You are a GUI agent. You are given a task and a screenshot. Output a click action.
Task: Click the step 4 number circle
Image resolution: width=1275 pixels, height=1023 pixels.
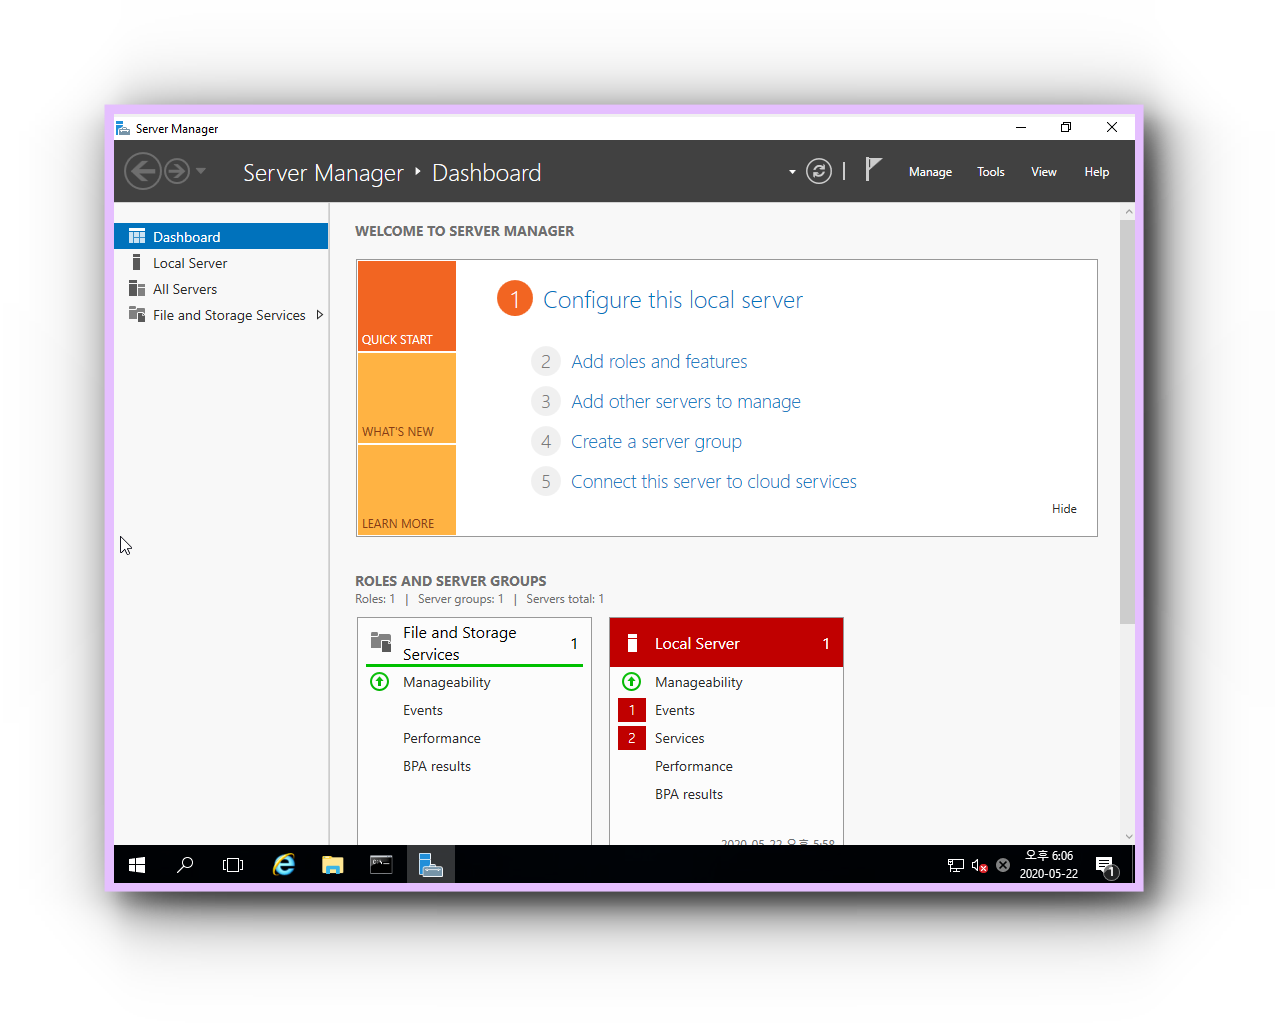click(x=546, y=441)
